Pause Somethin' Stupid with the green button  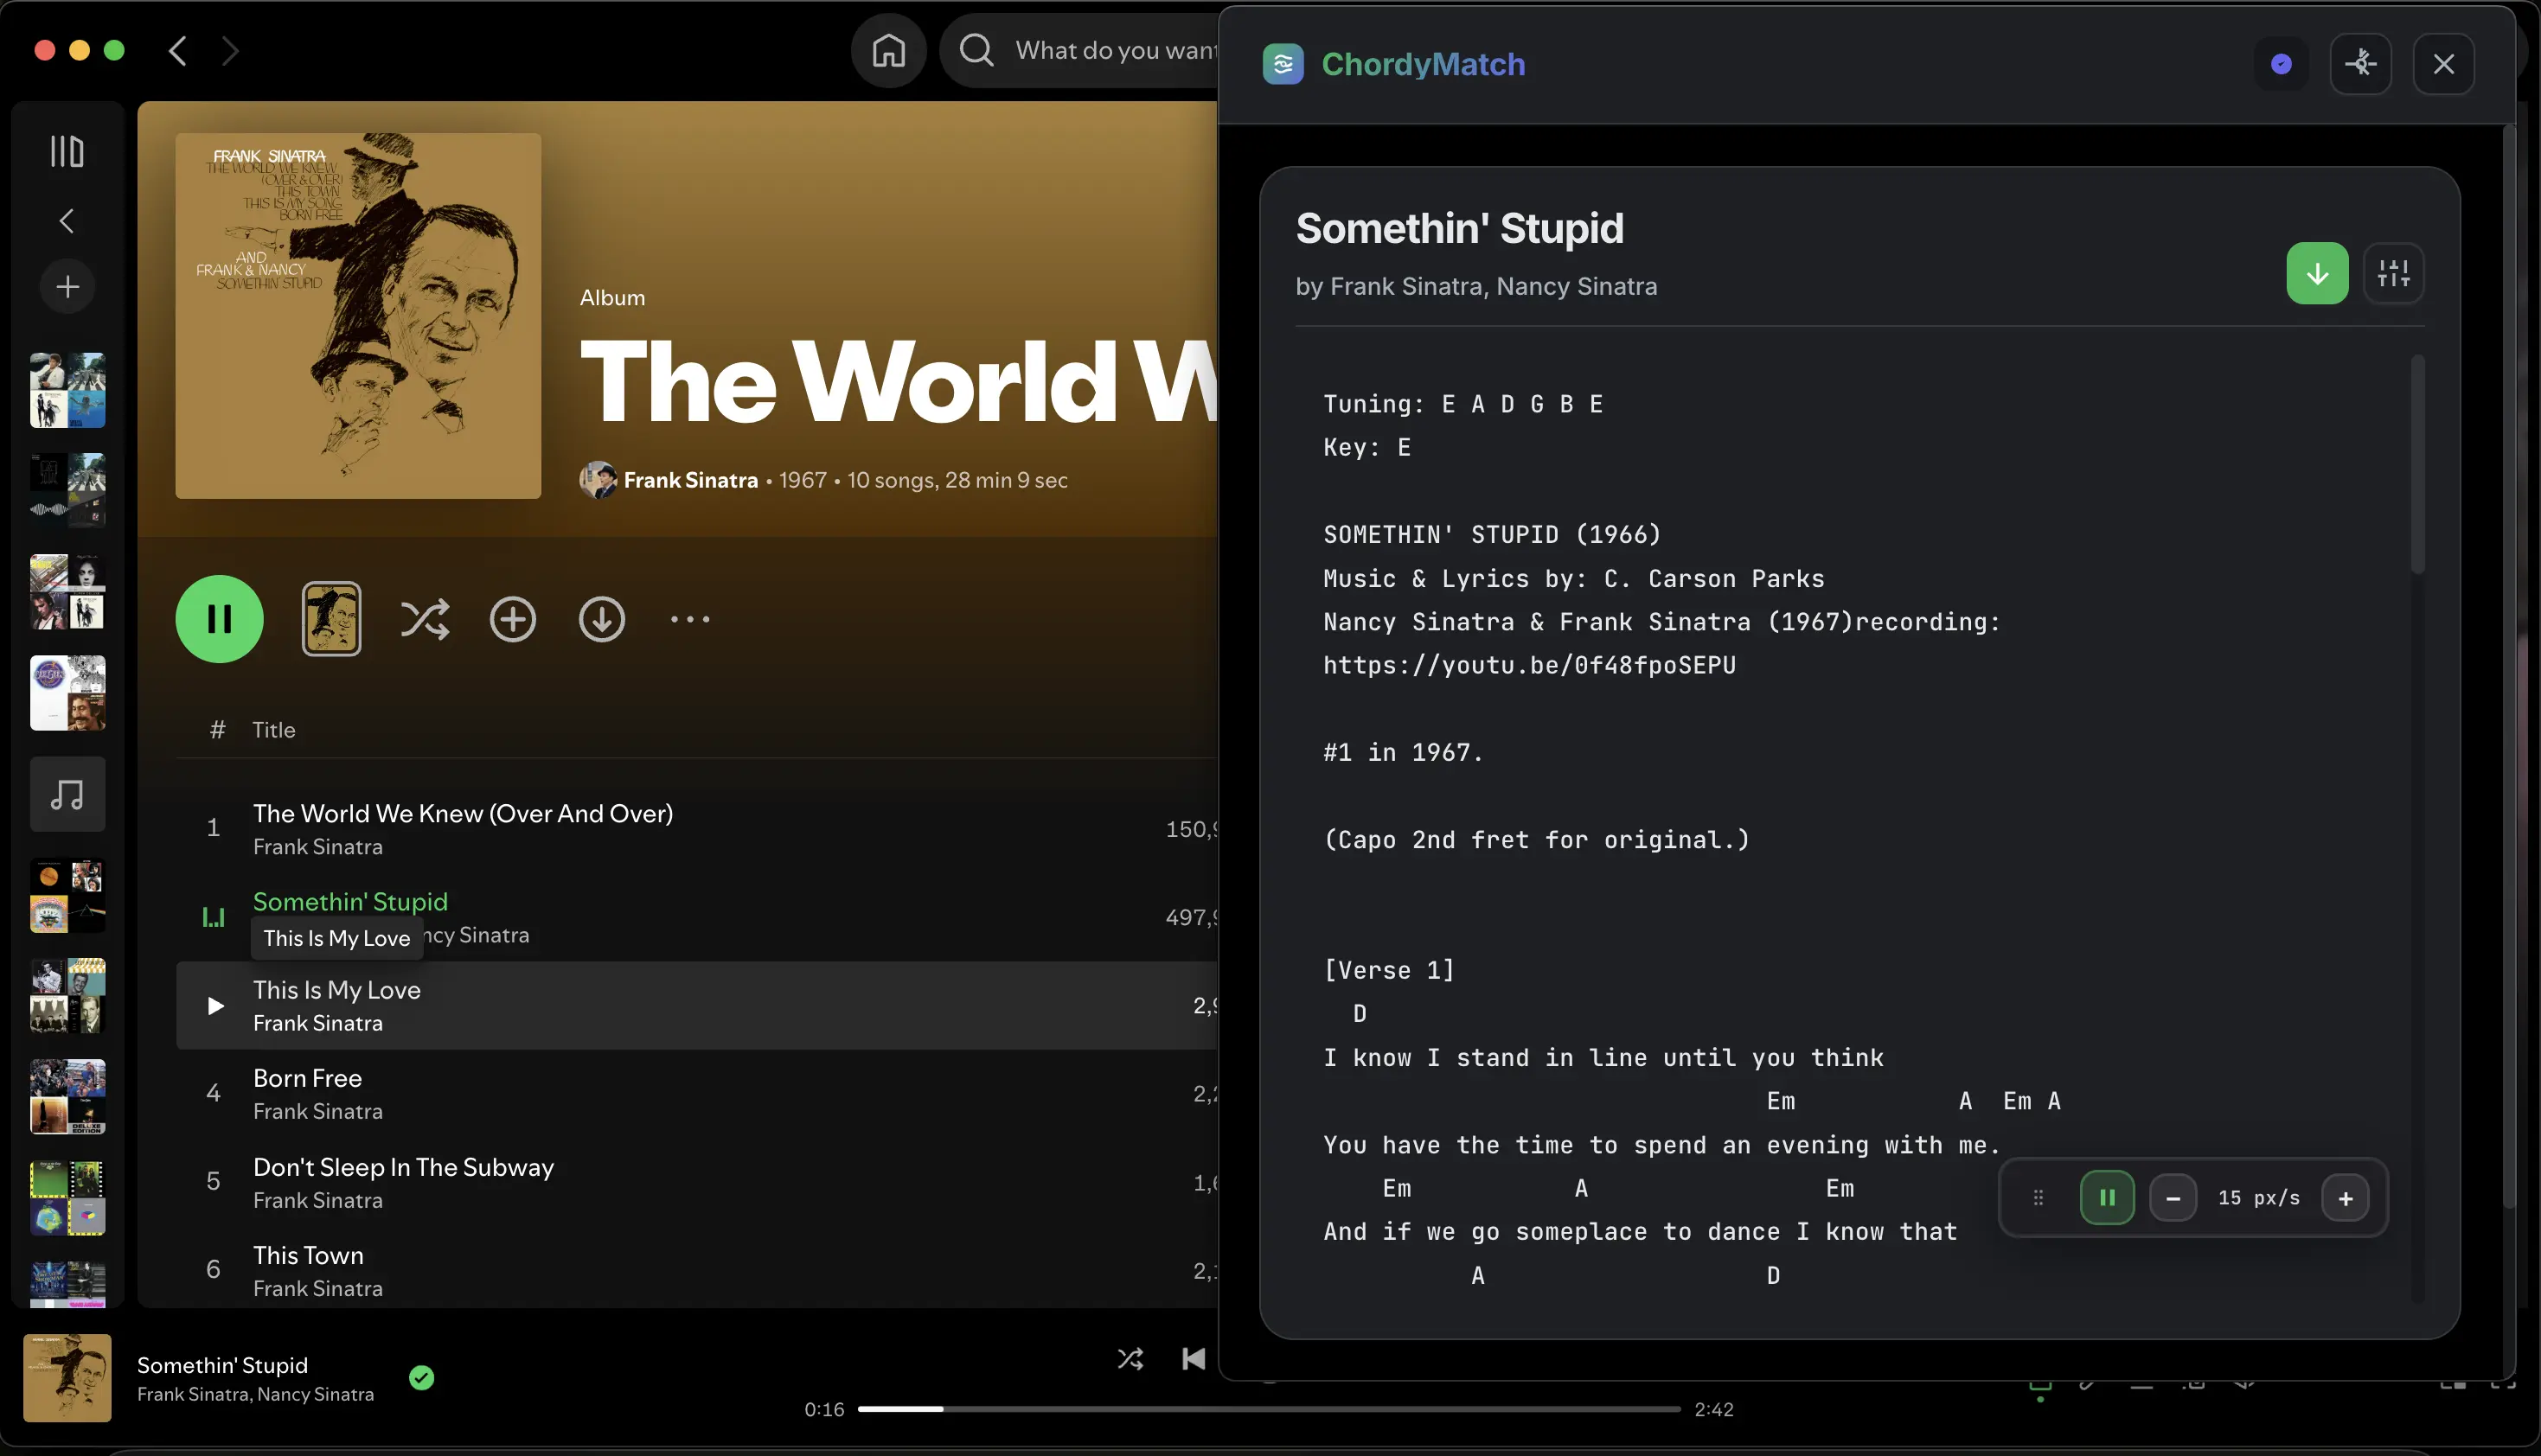219,619
